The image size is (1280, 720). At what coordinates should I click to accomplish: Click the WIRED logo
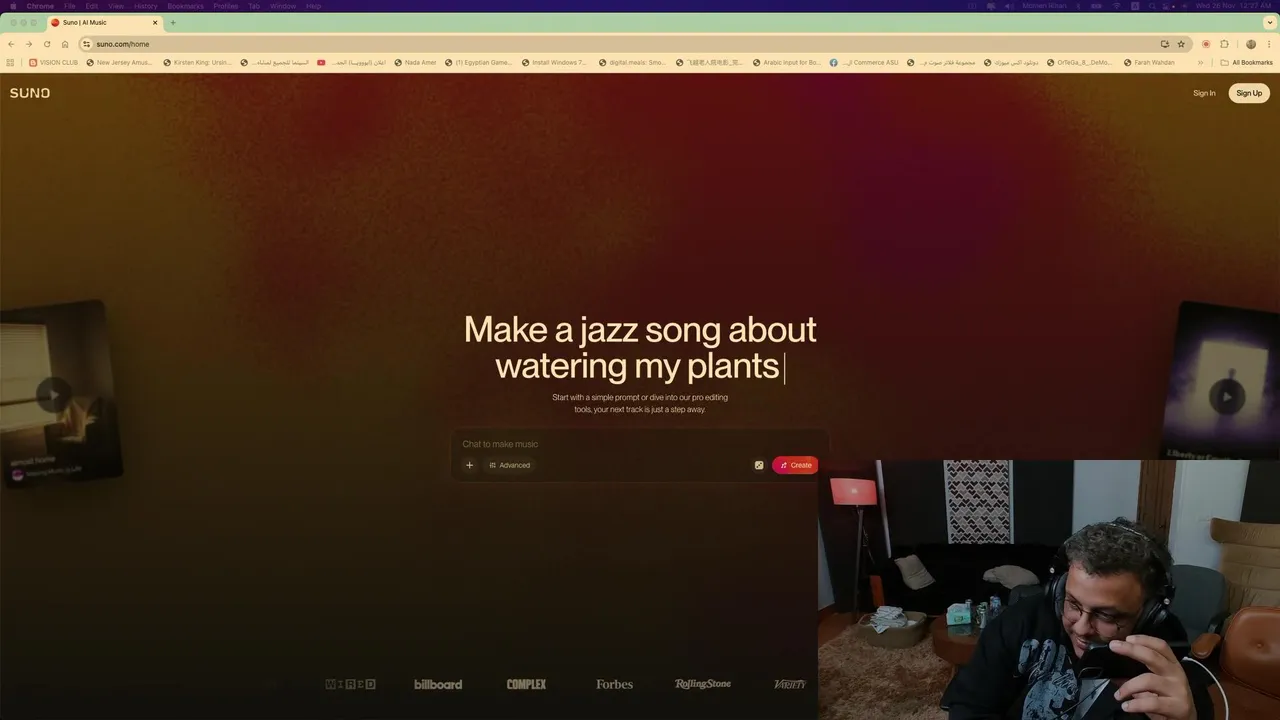(x=351, y=684)
